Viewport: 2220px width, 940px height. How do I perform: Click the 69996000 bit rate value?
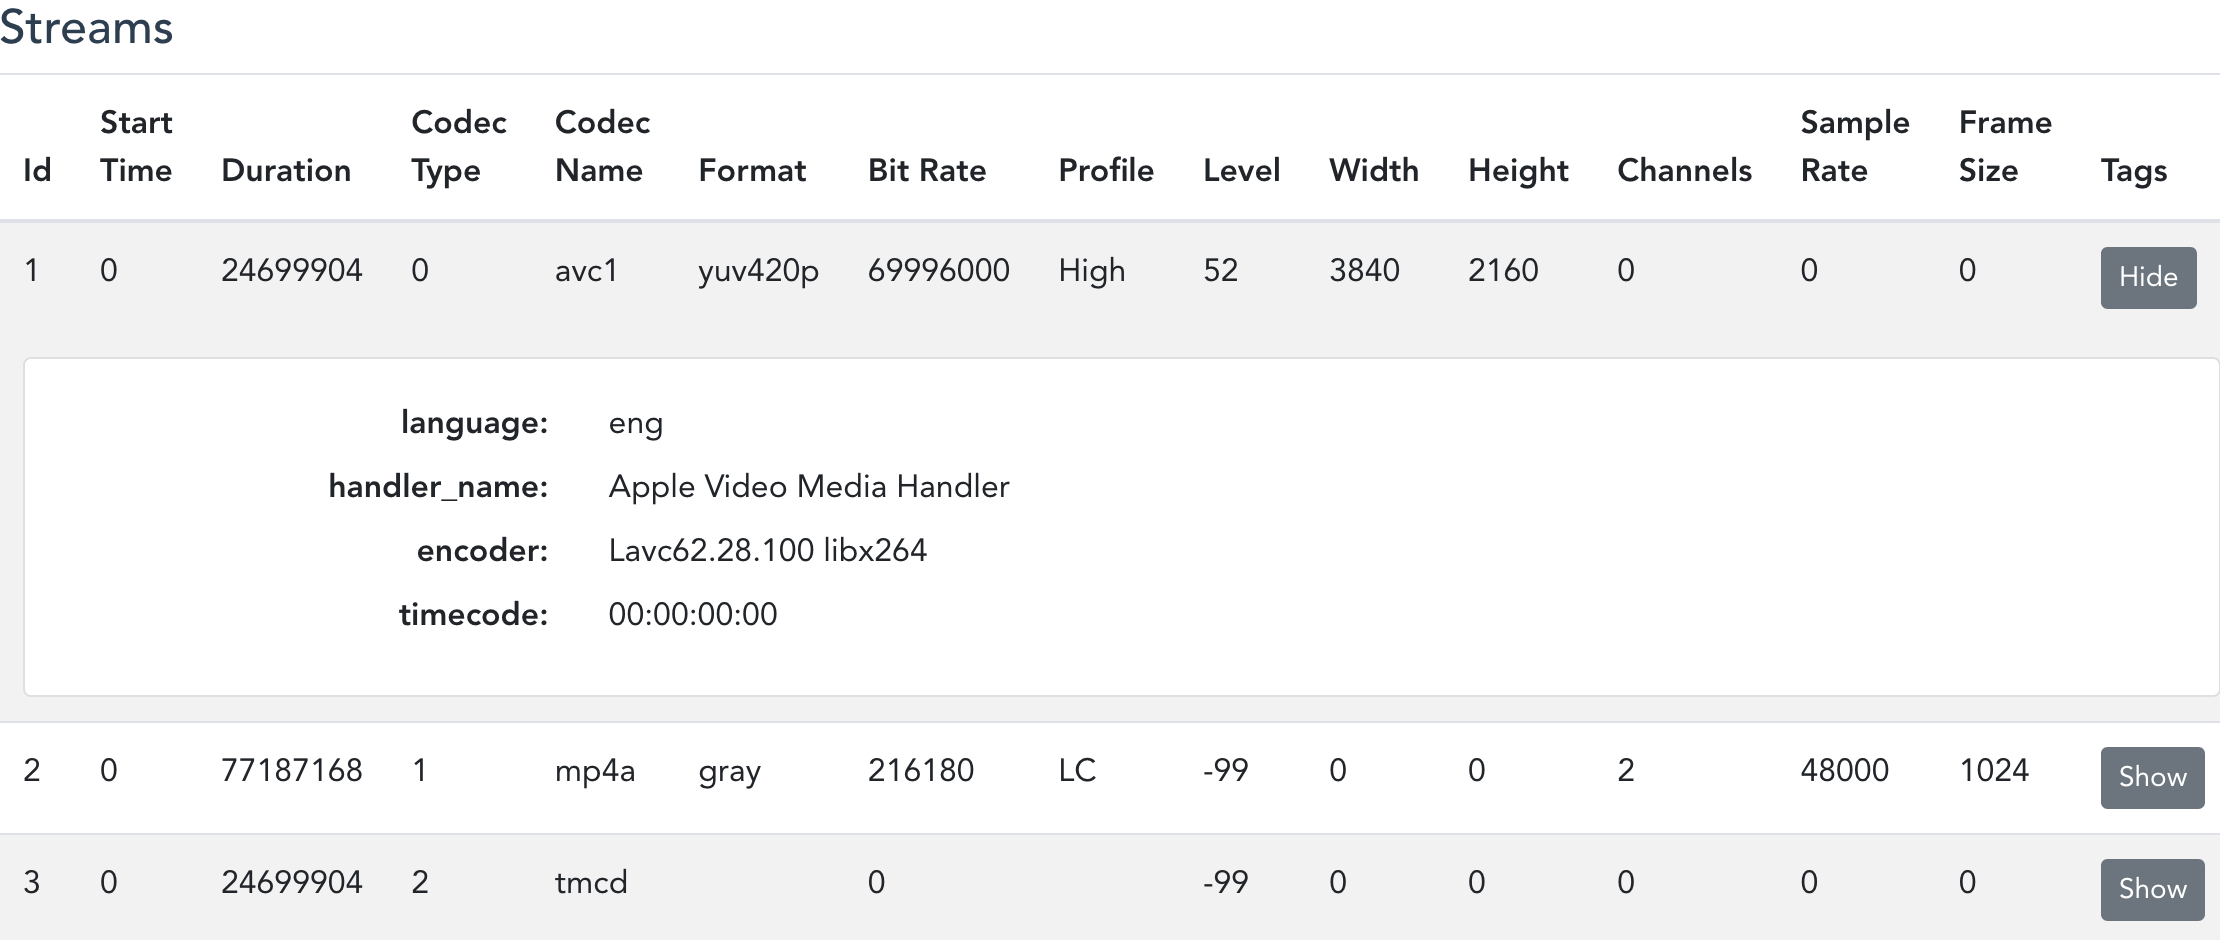(x=938, y=270)
